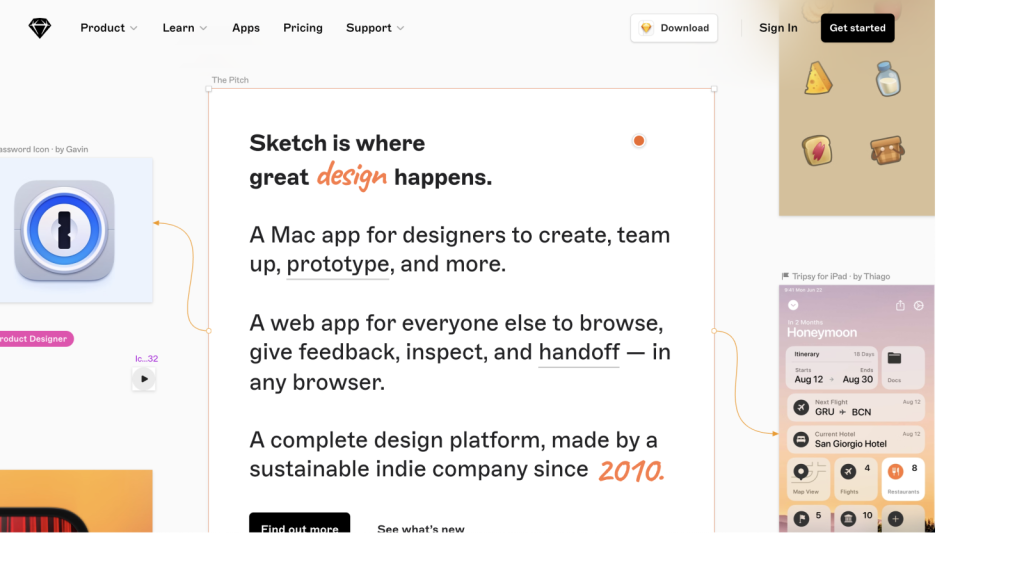Screen dimensions: 1024x576
Task: Click the Find out more button
Action: tap(299, 523)
